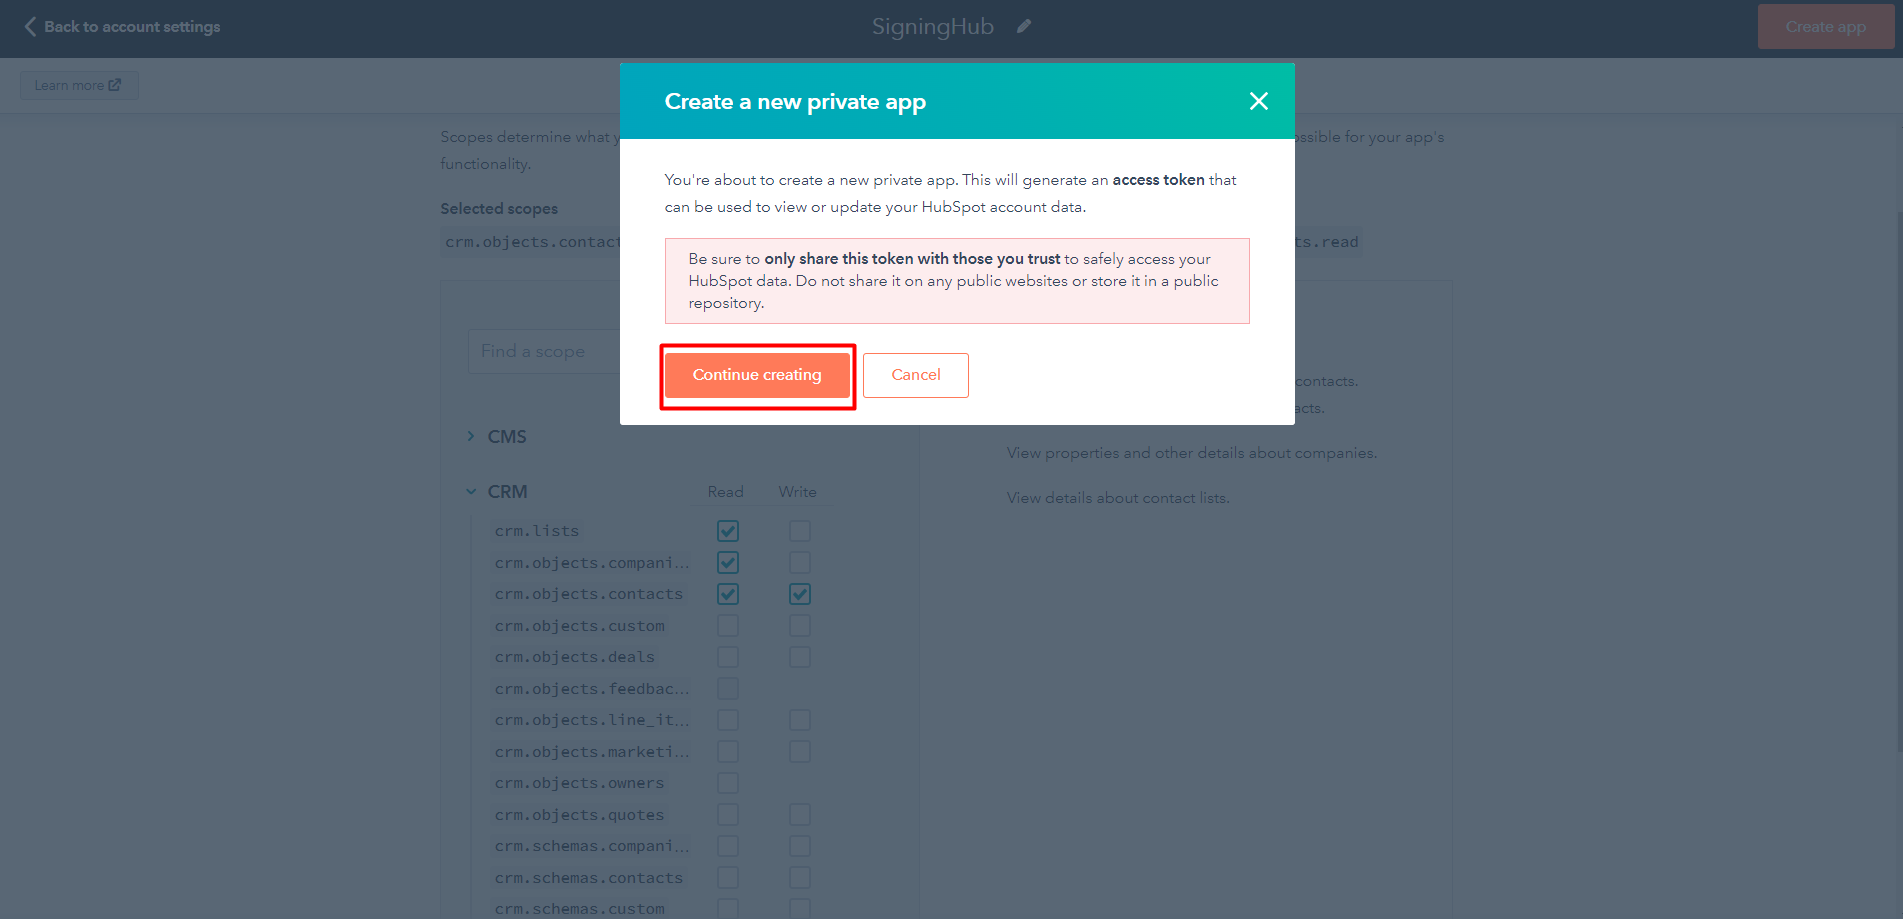Click Create app button in header
This screenshot has height=919, width=1903.
coord(1825,27)
